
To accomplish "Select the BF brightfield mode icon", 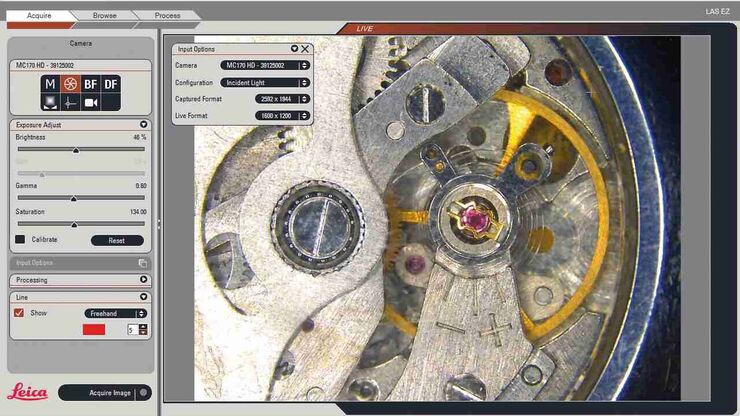I will [90, 84].
